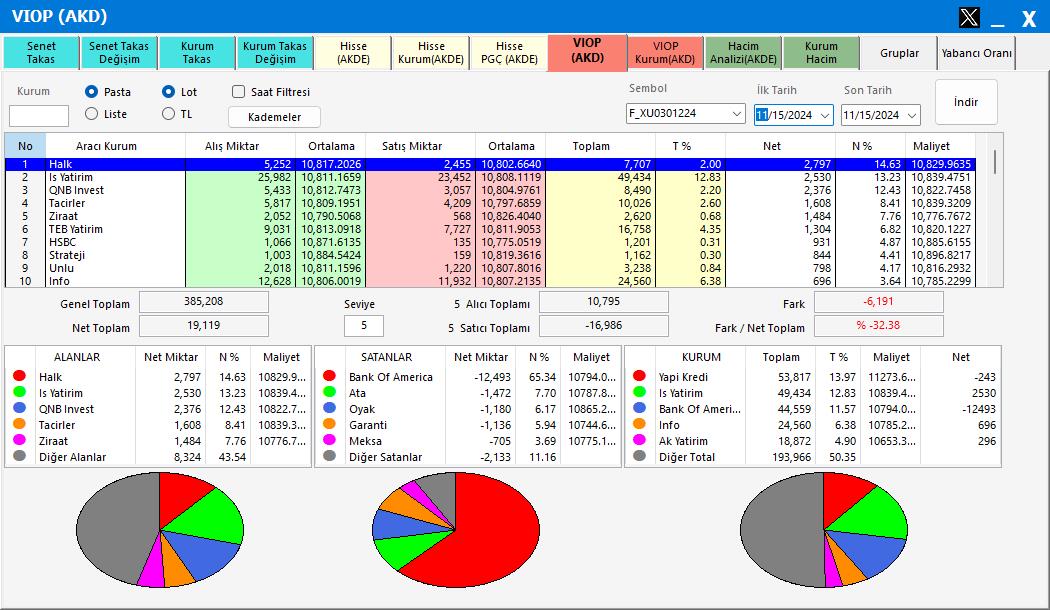Click green circle icon next to Ata

pos(329,393)
